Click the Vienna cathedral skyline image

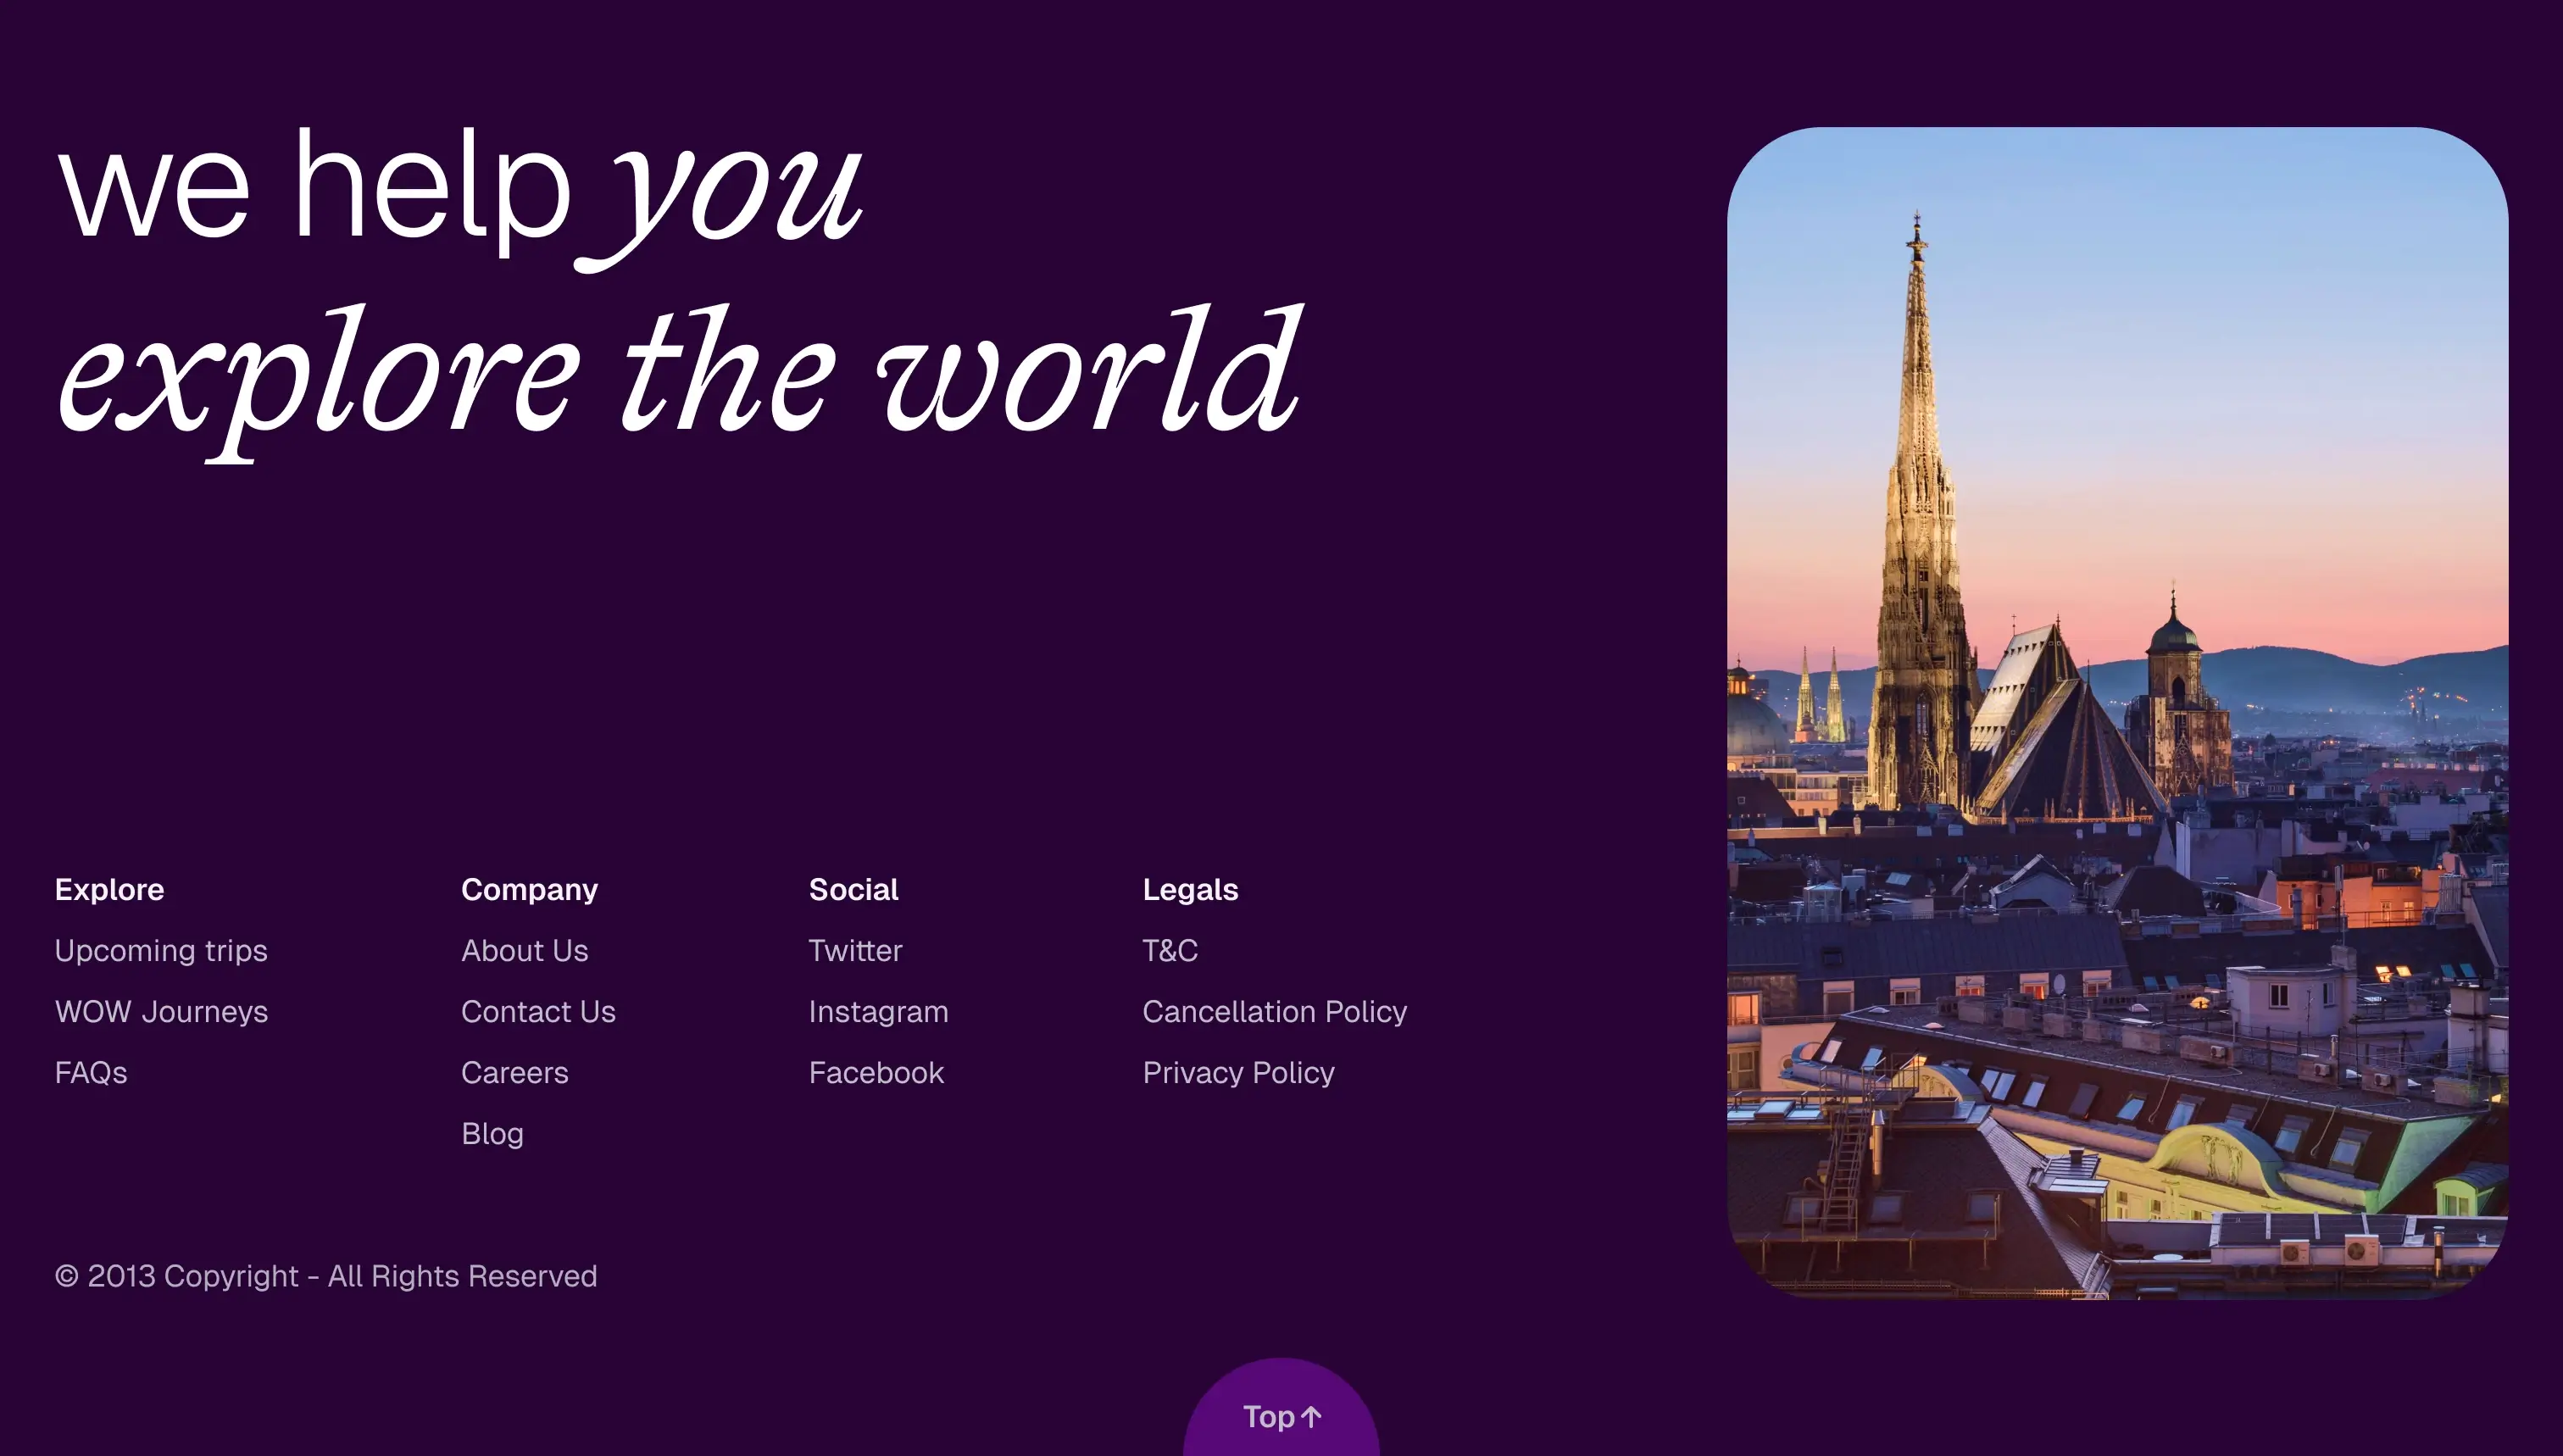[2117, 712]
